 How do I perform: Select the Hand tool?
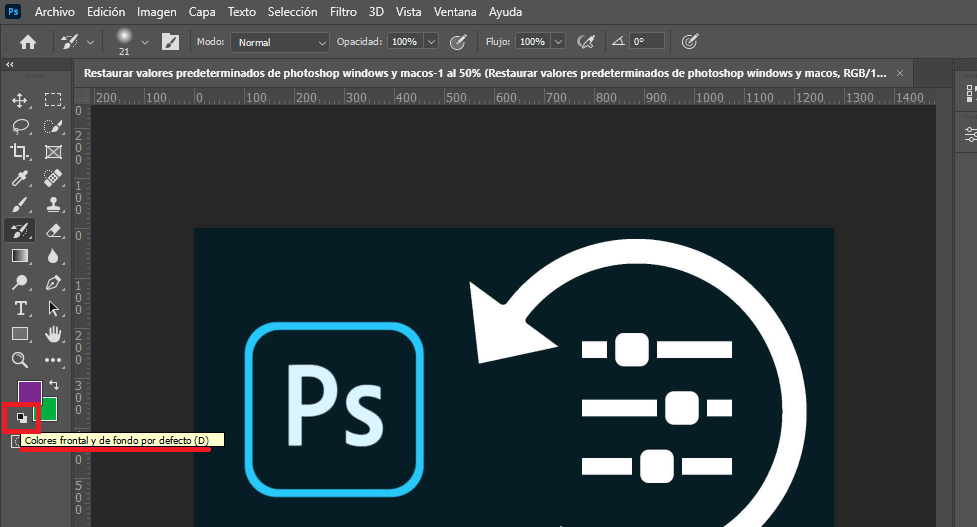click(x=53, y=335)
